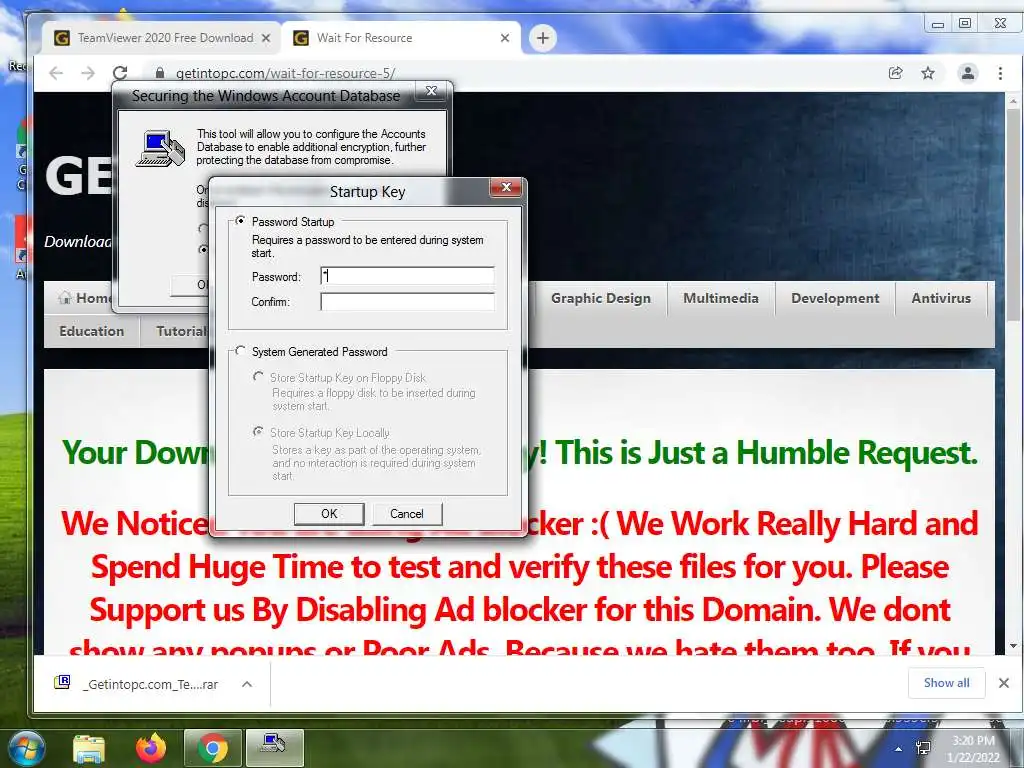This screenshot has height=768, width=1024.
Task: Click Cancel in Startup Key dialog
Action: (x=407, y=514)
